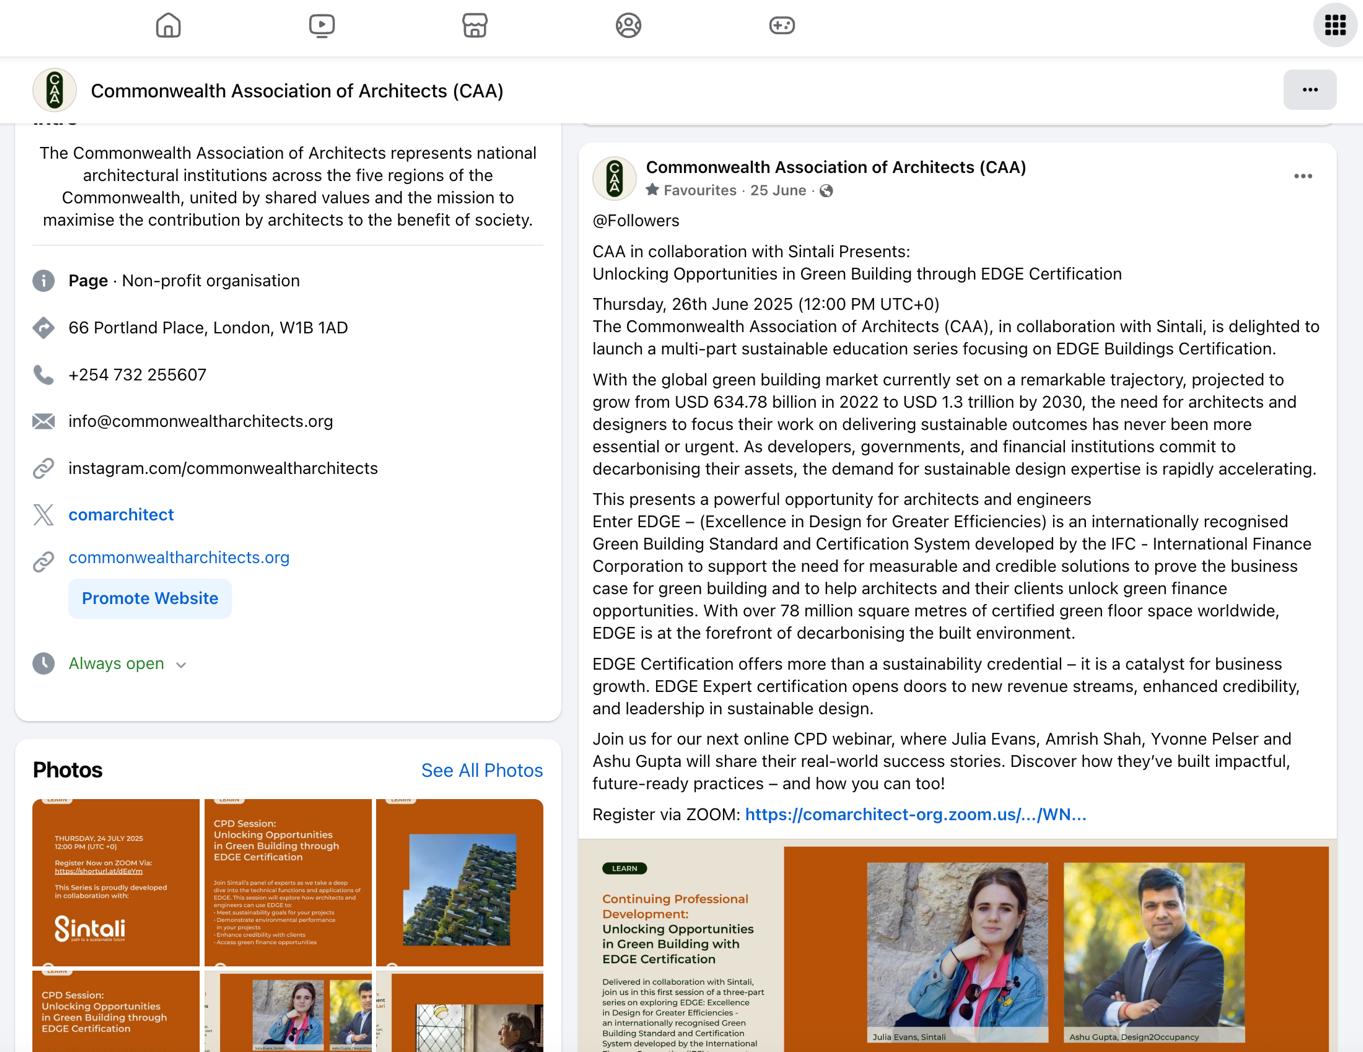Screen dimensions: 1363x1052
Task: Click the phone icon beside +254 number
Action: (43, 375)
